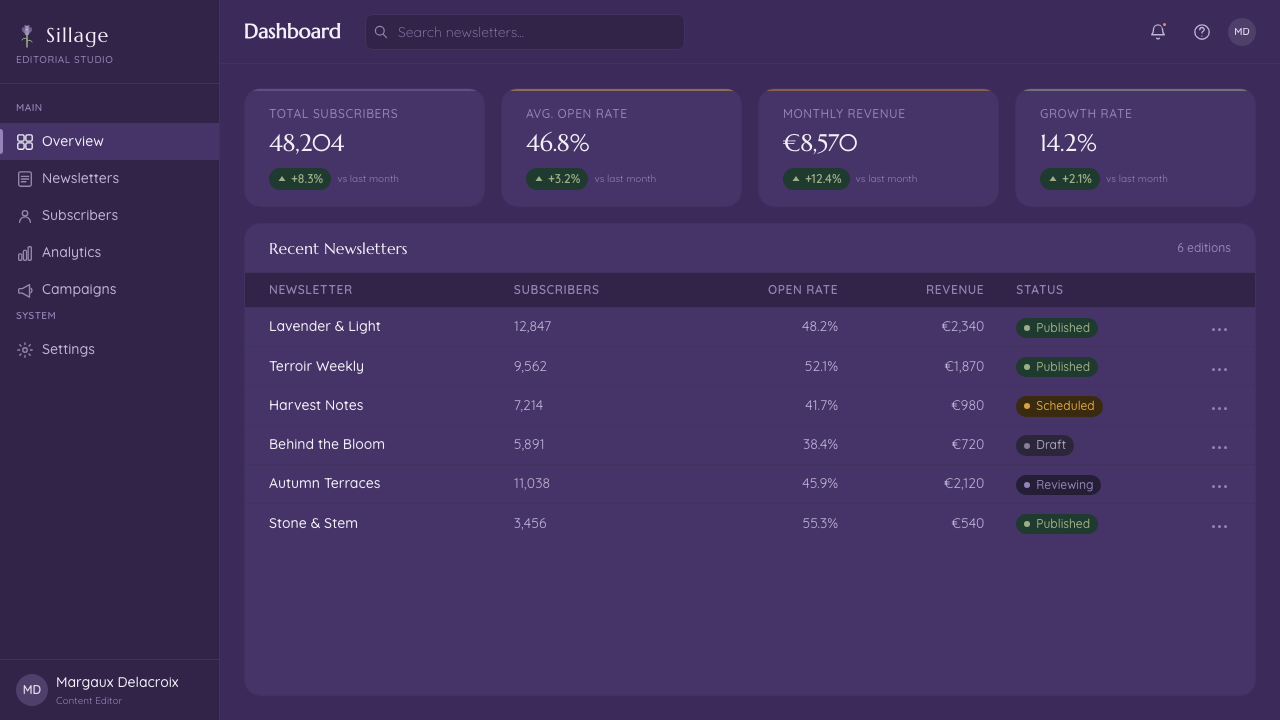This screenshot has height=720, width=1280.
Task: Click the 55.3% open rate value
Action: pyautogui.click(x=820, y=523)
